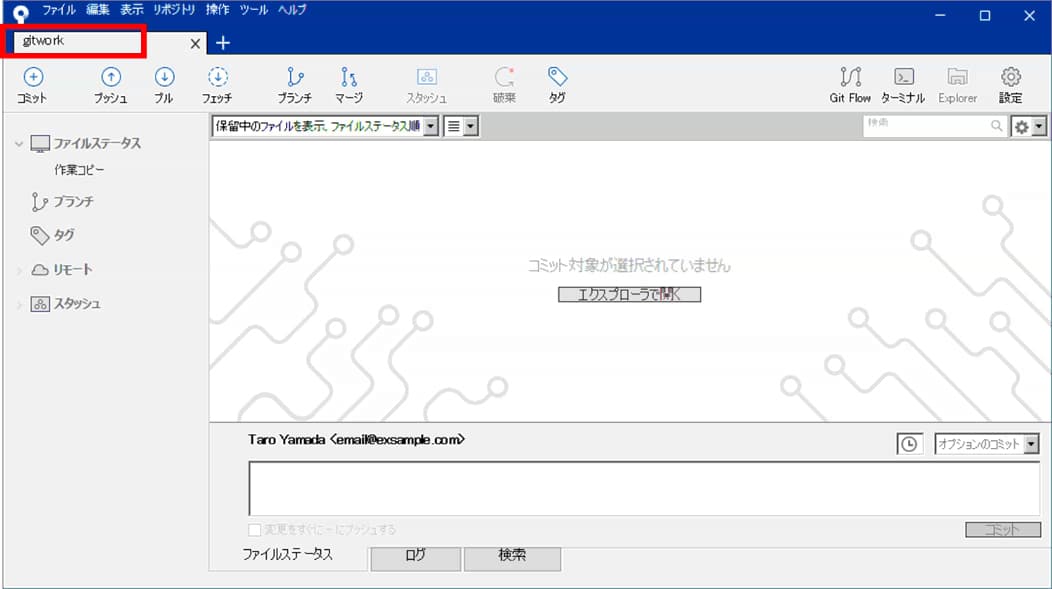Select リモート in the sidebar
Screen dimensions: 1052x589
[72, 270]
